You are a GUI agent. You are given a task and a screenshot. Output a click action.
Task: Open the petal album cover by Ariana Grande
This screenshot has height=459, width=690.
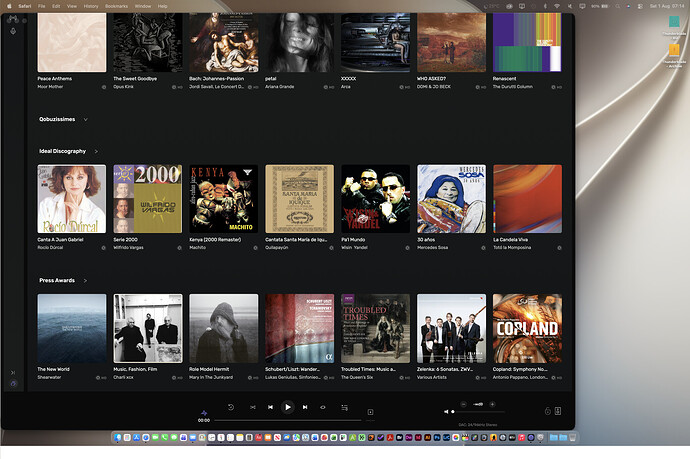click(299, 42)
